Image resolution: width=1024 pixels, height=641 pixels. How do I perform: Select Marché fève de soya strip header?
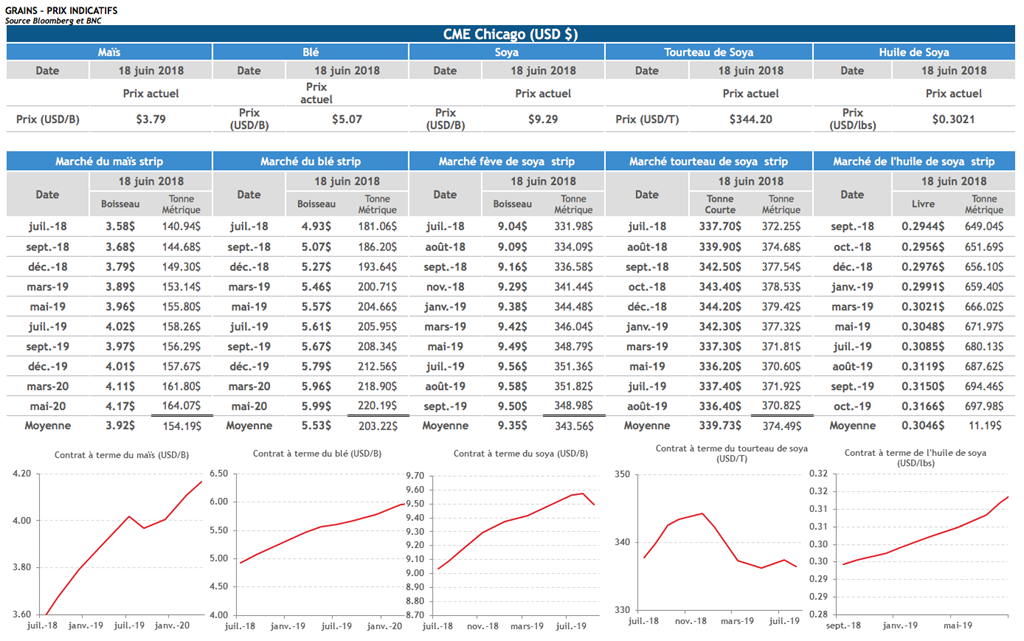pos(507,161)
